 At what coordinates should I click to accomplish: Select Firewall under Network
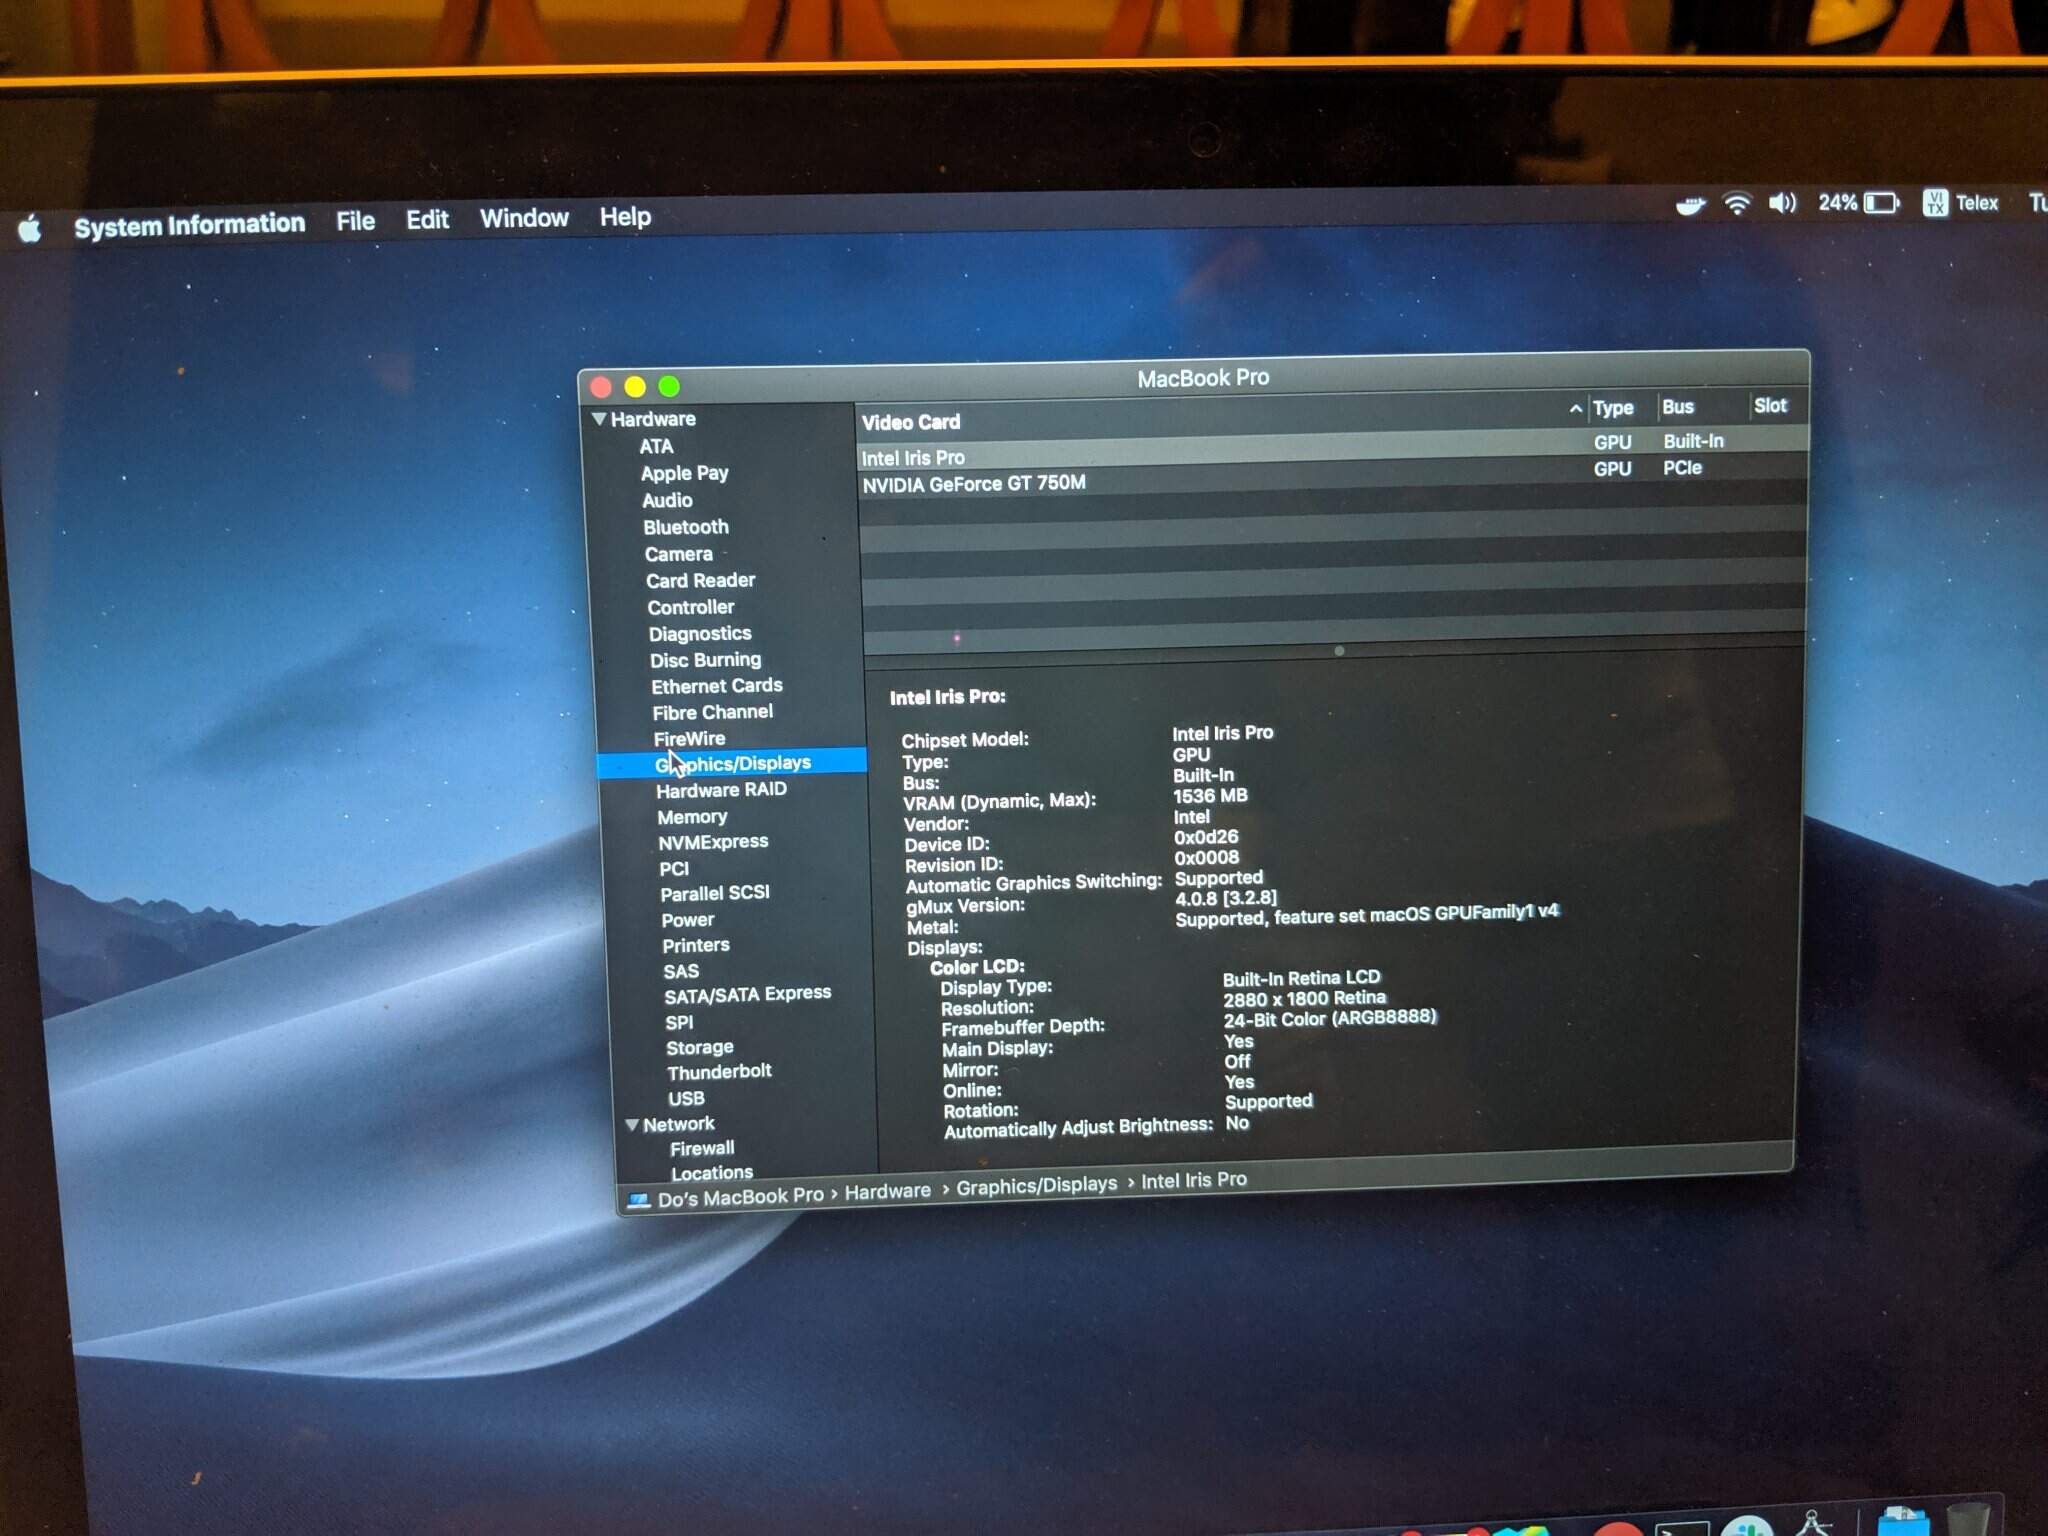702,1148
